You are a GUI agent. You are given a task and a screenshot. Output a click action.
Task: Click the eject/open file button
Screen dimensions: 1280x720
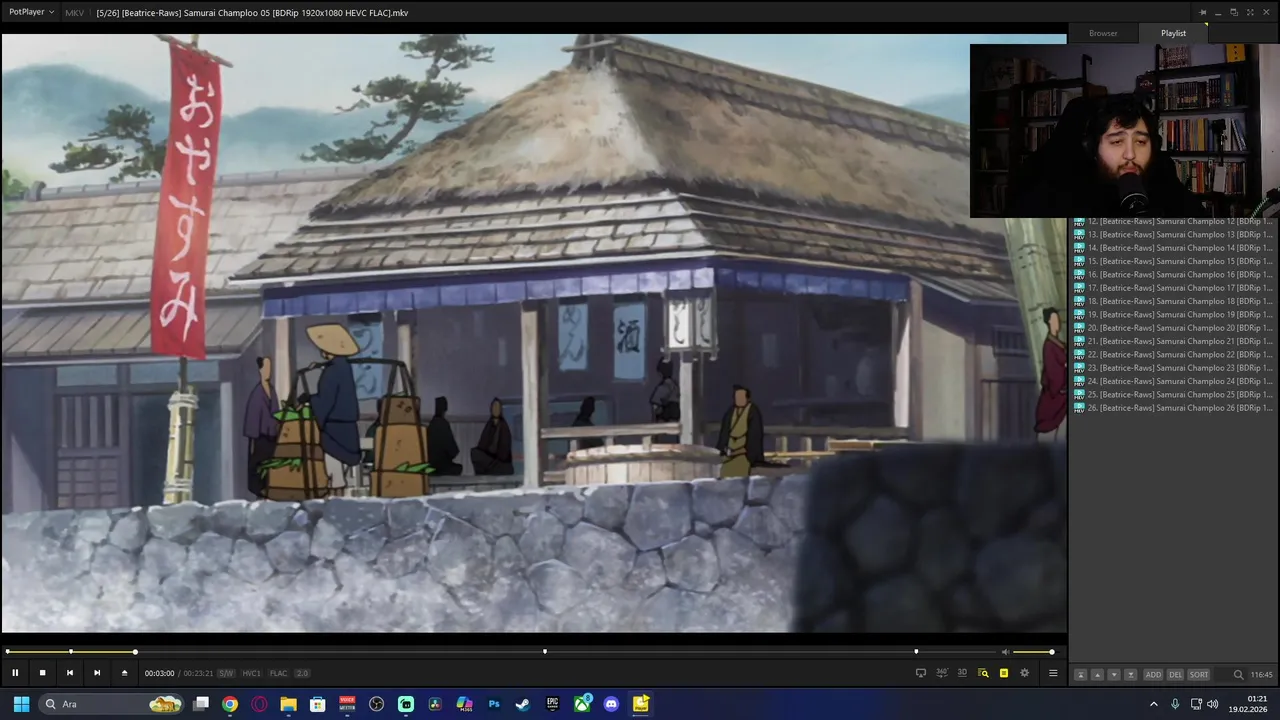(124, 673)
